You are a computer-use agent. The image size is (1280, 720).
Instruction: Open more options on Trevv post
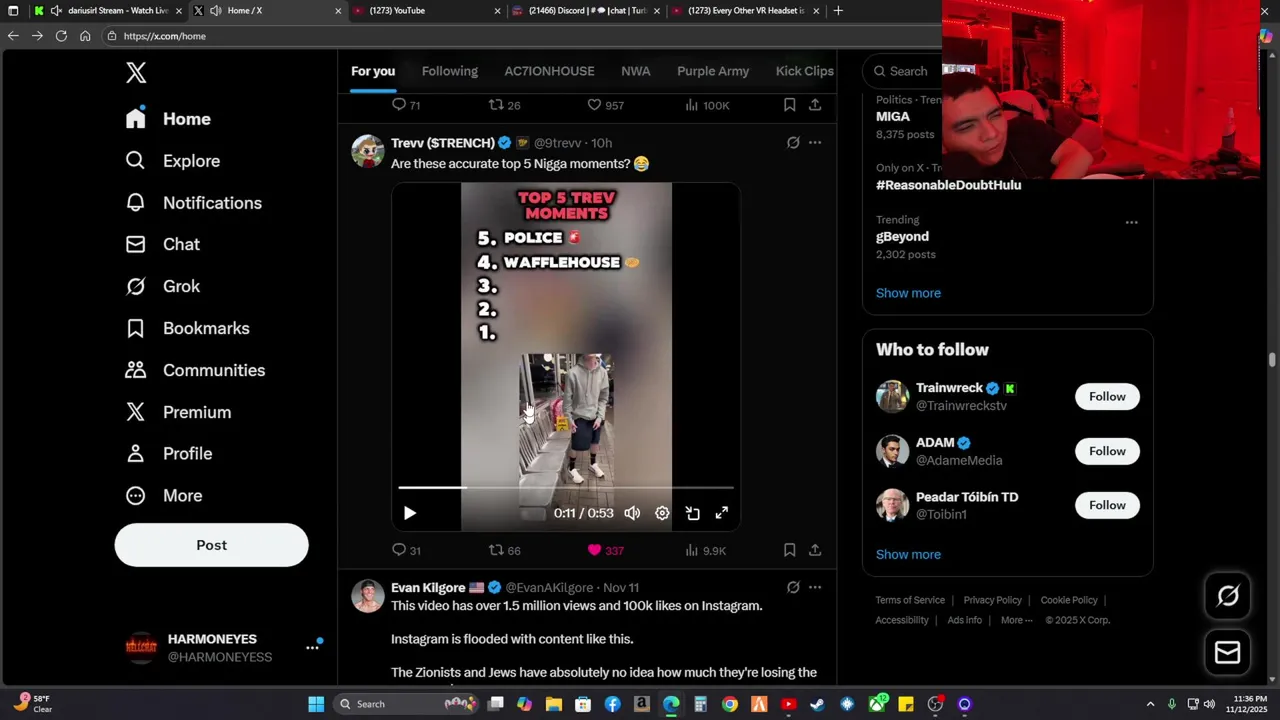pyautogui.click(x=815, y=143)
